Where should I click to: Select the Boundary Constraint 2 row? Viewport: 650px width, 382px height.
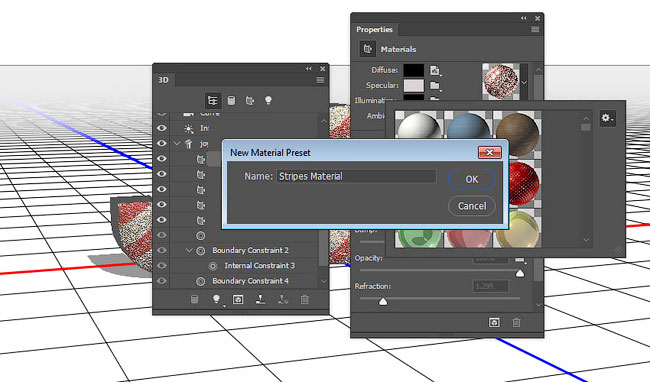(x=245, y=250)
